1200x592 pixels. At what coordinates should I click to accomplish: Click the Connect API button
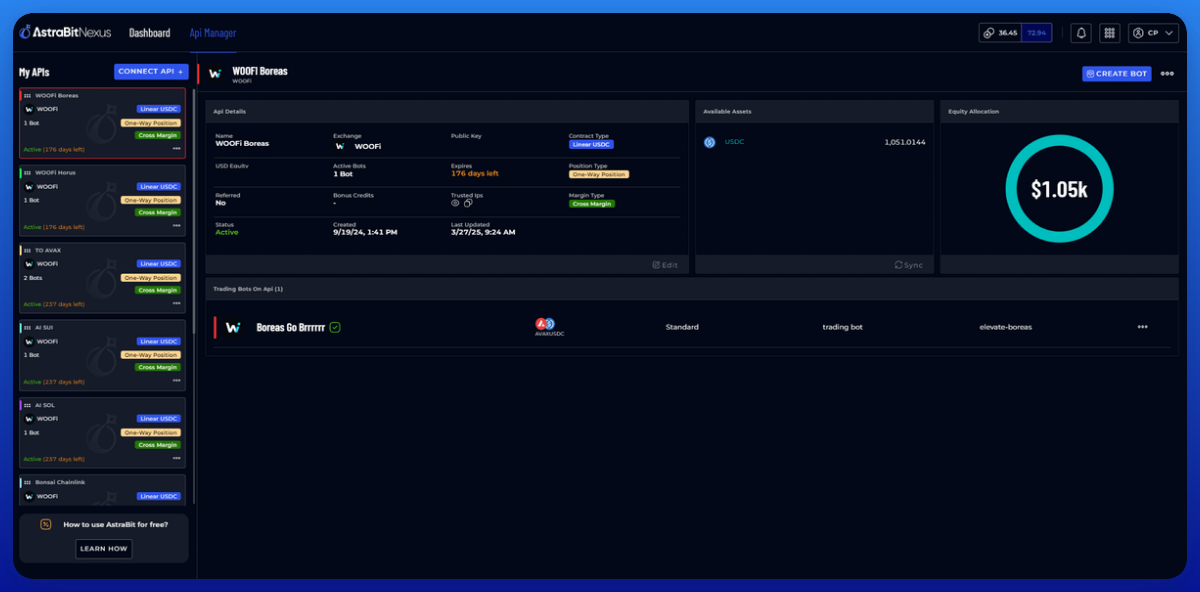tap(151, 72)
